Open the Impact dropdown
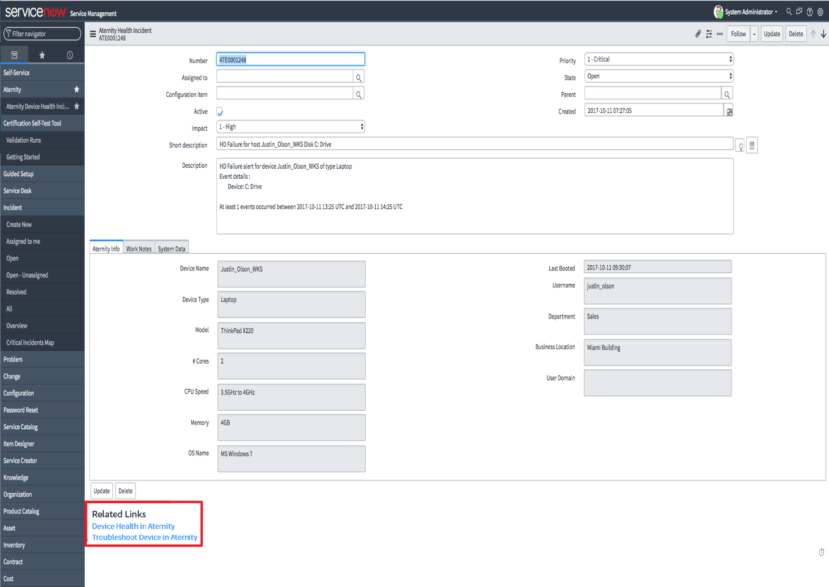This screenshot has width=829, height=587. [x=290, y=127]
